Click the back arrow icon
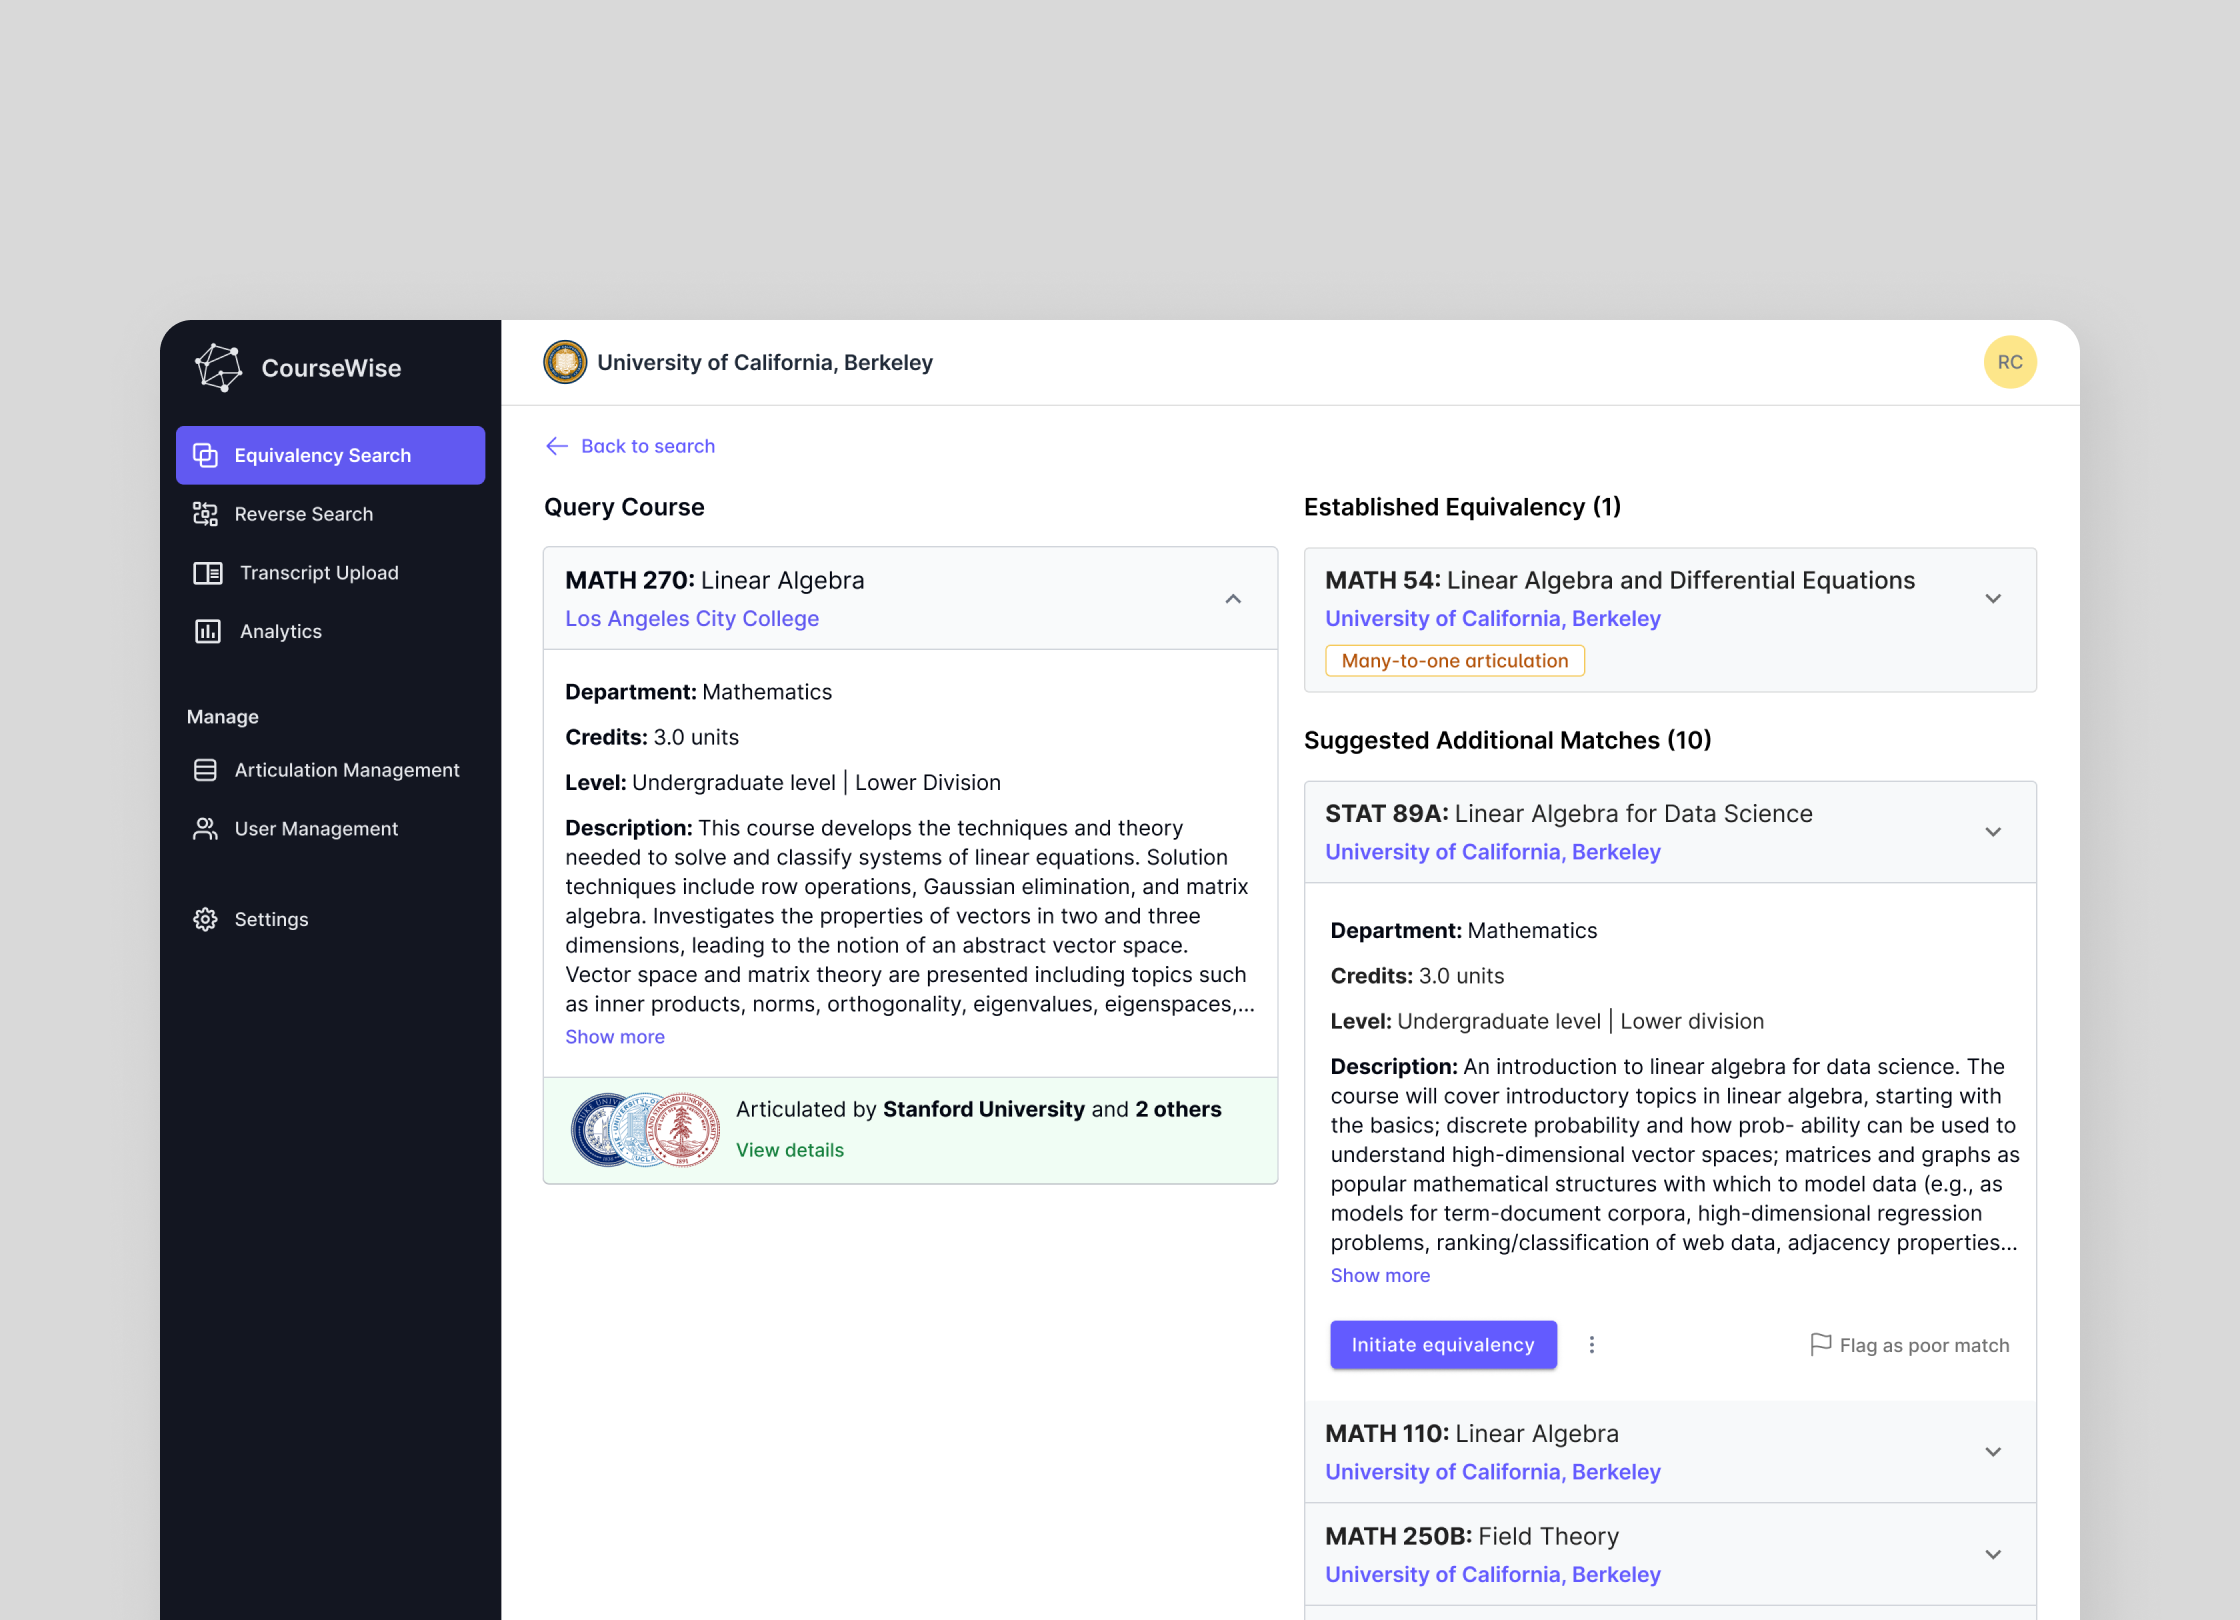 pos(557,446)
